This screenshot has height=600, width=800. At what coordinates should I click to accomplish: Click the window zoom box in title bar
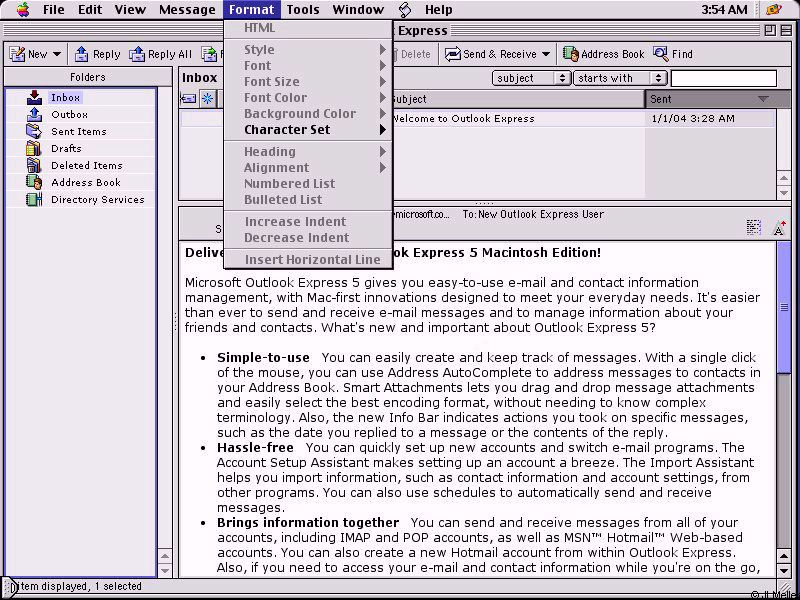(x=770, y=31)
